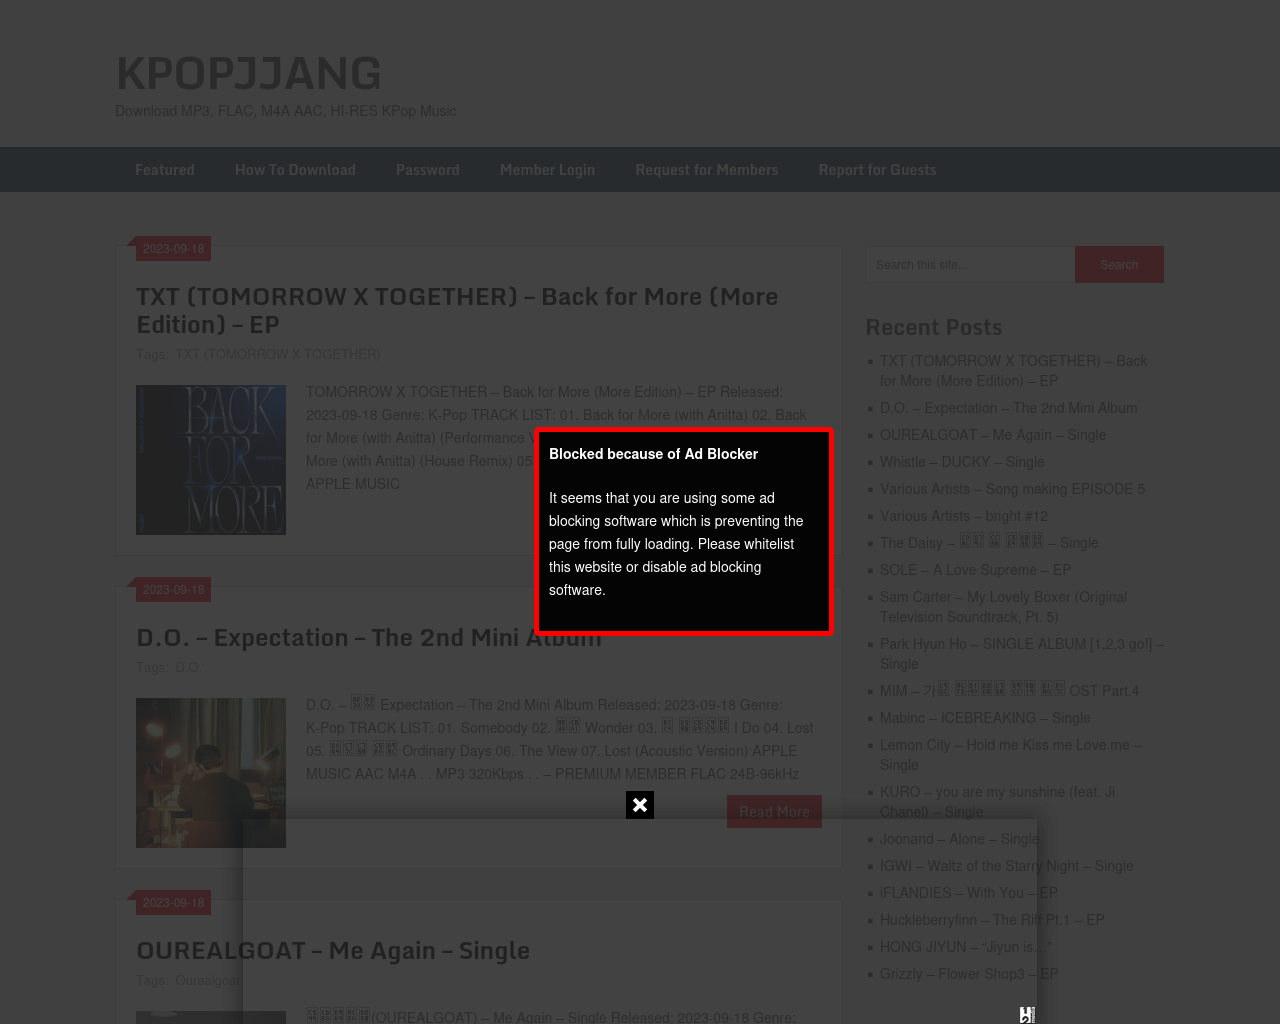This screenshot has height=1024, width=1280.
Task: Open the Featured menu item
Action: pyautogui.click(x=165, y=170)
